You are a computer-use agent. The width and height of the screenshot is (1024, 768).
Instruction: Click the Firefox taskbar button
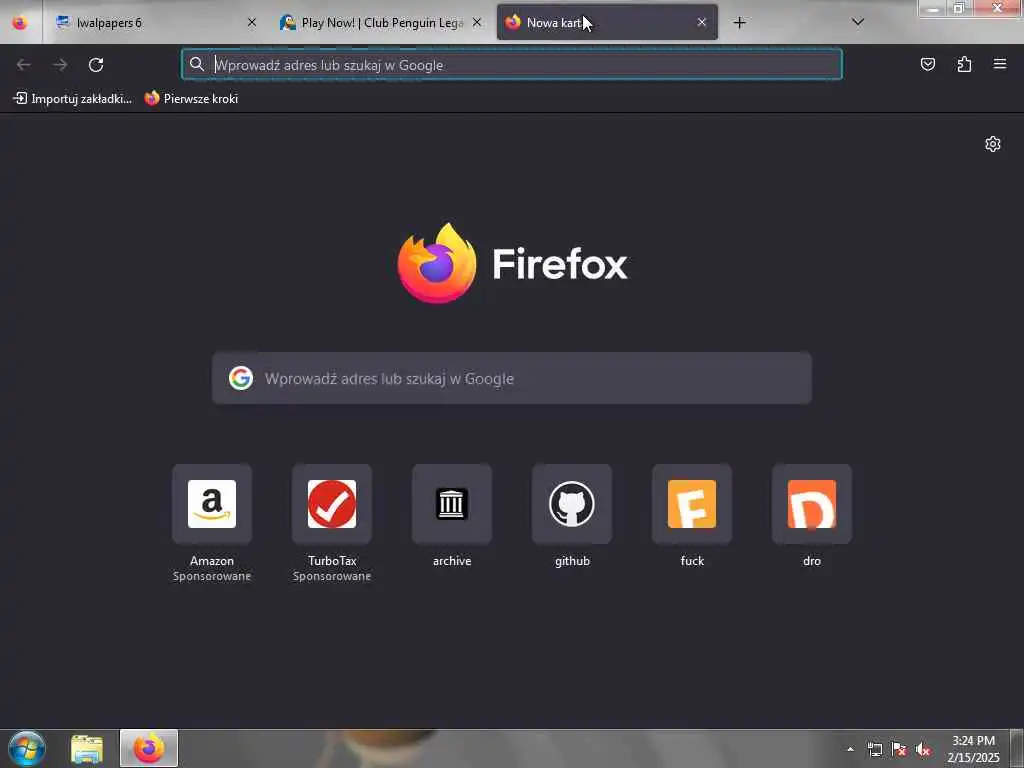click(149, 748)
